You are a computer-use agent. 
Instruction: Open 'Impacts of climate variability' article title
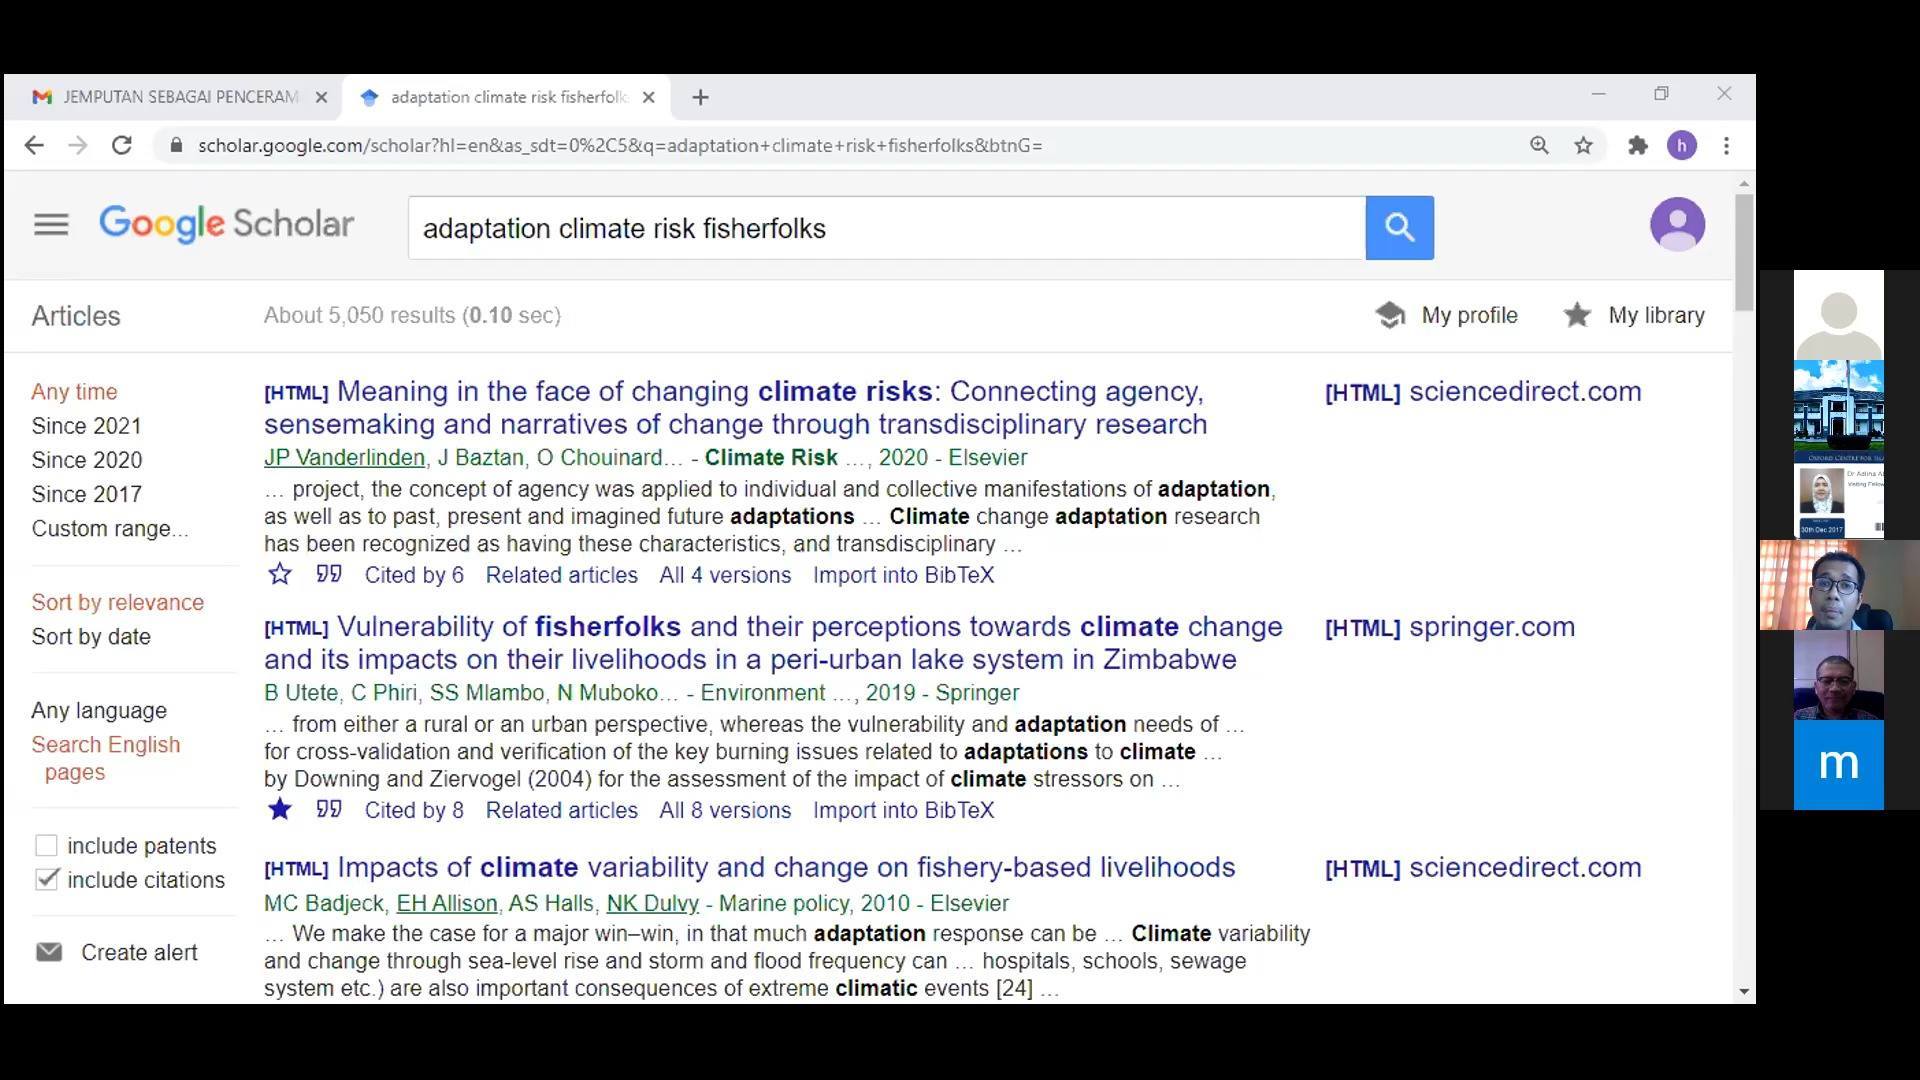point(786,867)
